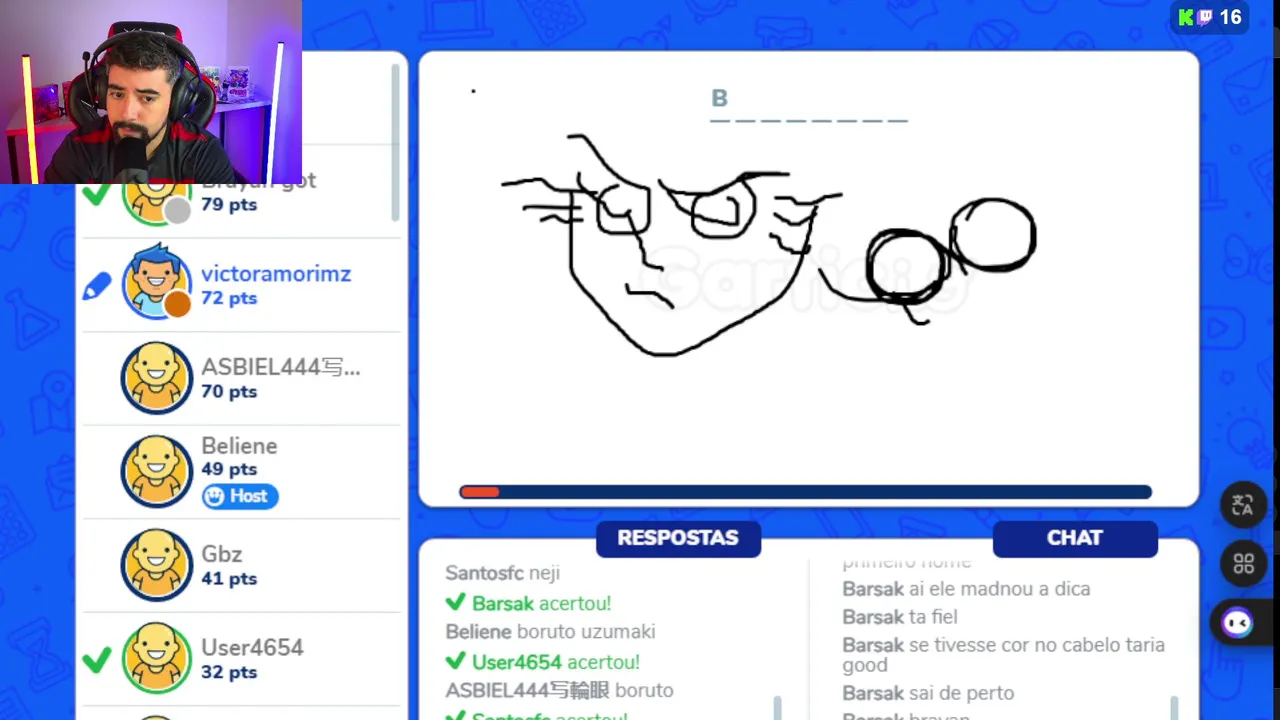
Task: Click answer 'Santosfc neji'
Action: (503, 573)
